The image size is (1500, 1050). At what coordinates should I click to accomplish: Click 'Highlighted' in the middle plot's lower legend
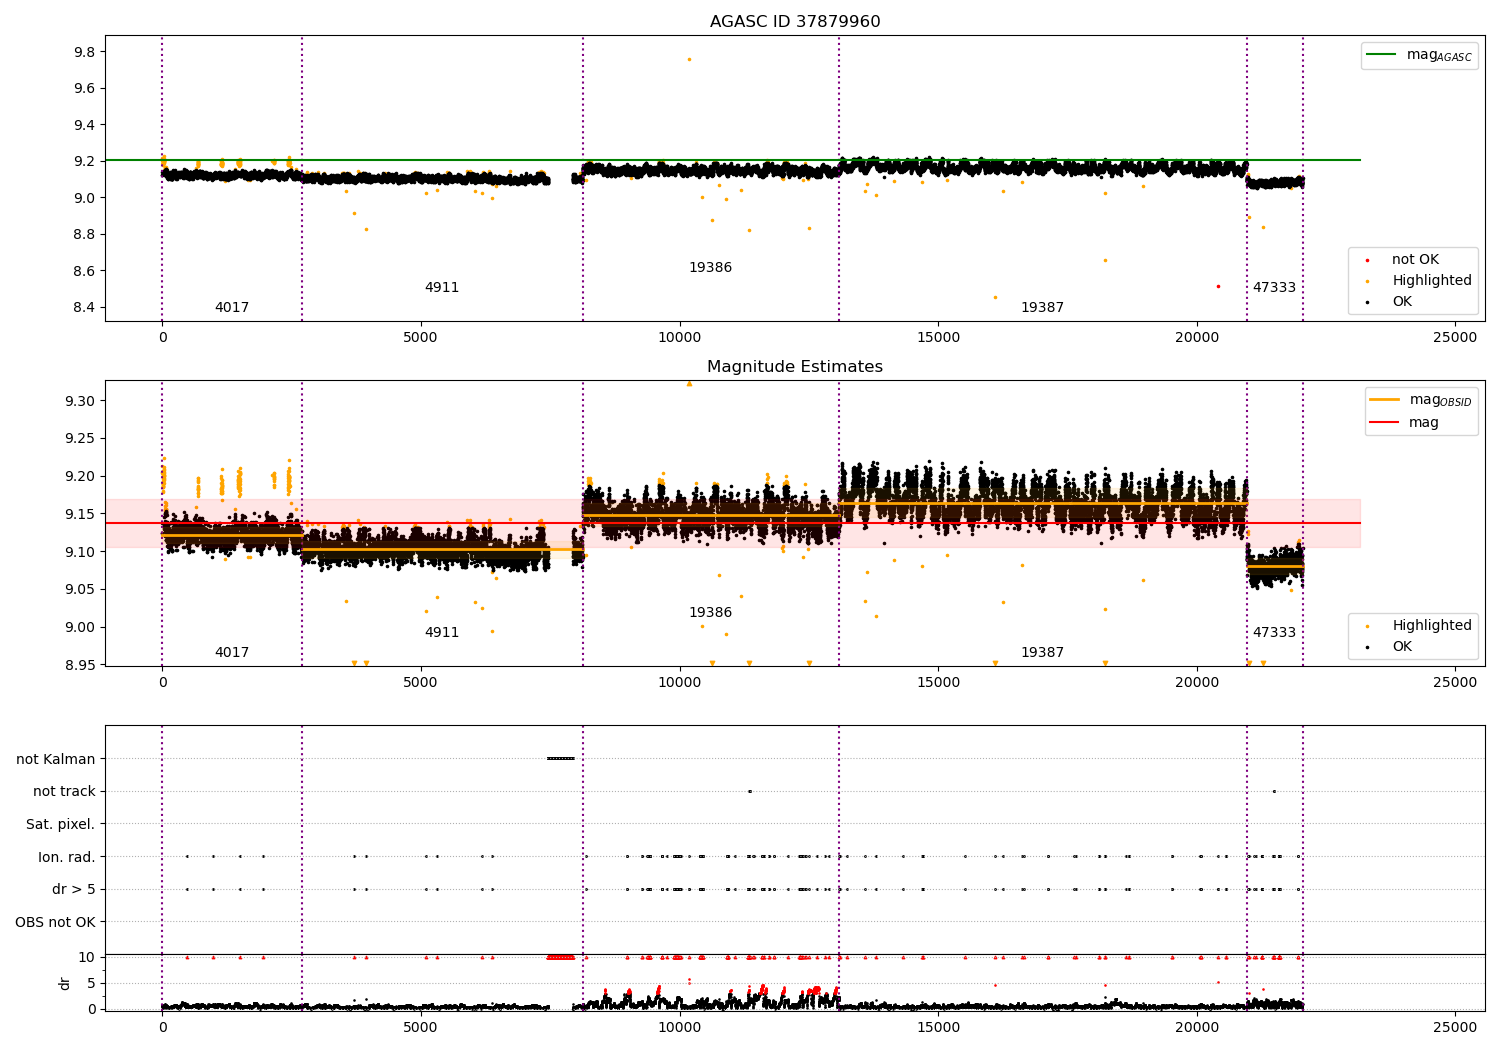1432,626
